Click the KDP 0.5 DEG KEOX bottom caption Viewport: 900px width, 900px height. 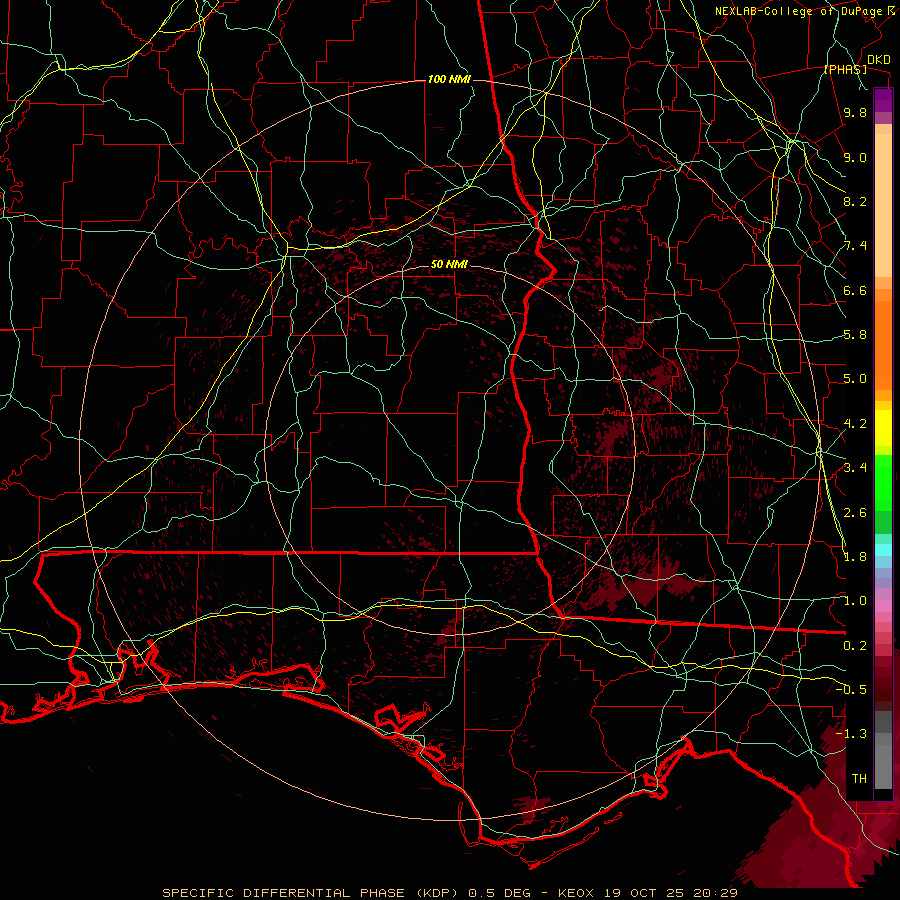[x=450, y=893]
